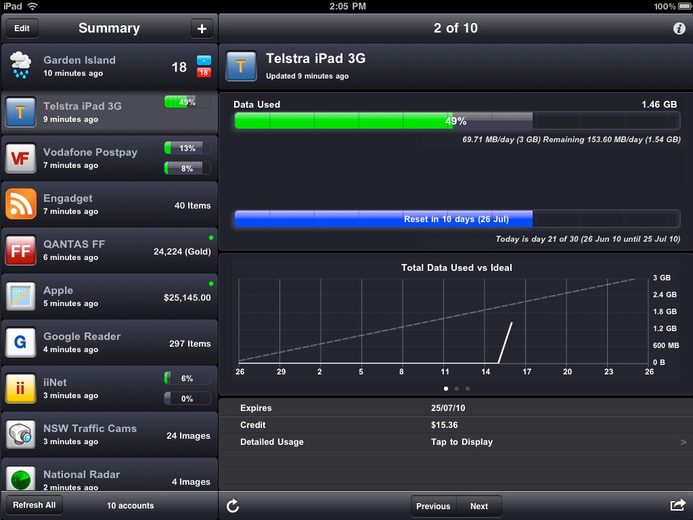Viewport: 693px width, 520px height.
Task: Tap the Edit button in Summary header
Action: click(x=22, y=28)
